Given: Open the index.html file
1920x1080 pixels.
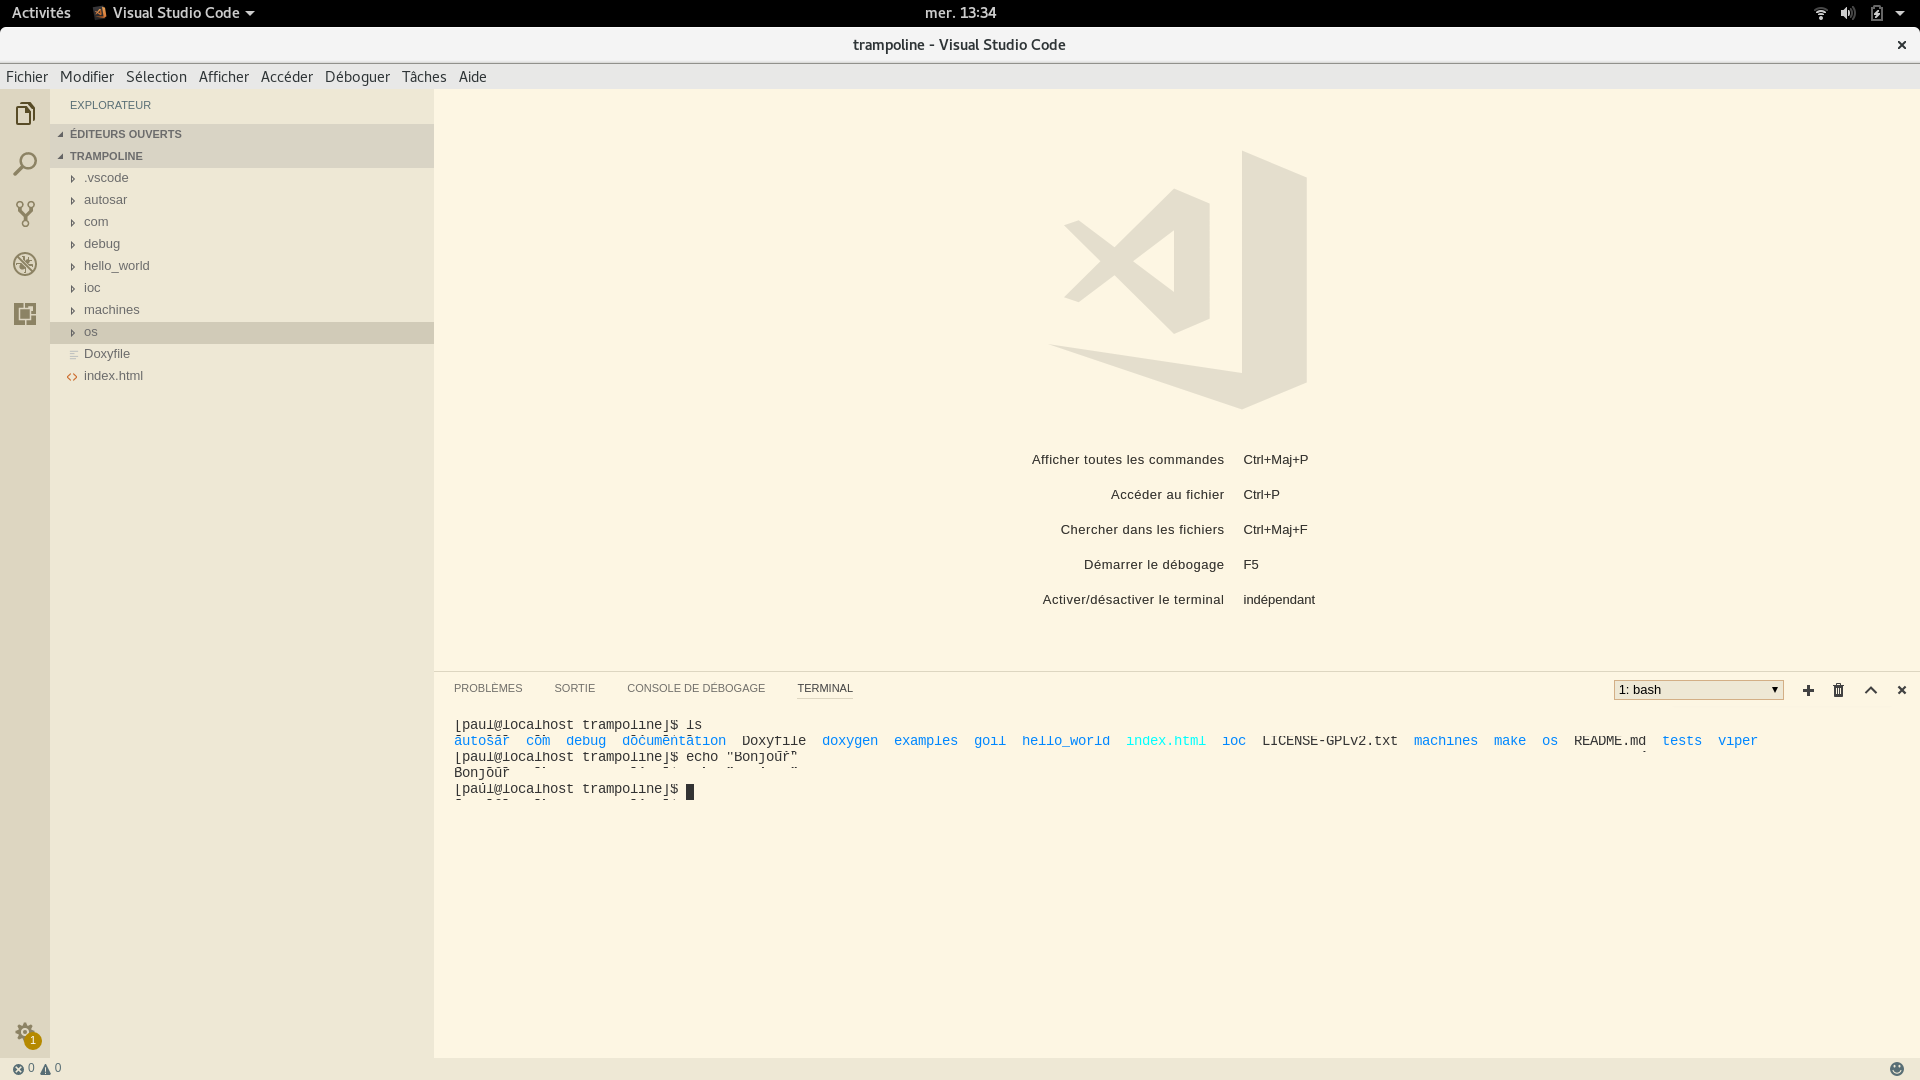Looking at the screenshot, I should tap(113, 376).
